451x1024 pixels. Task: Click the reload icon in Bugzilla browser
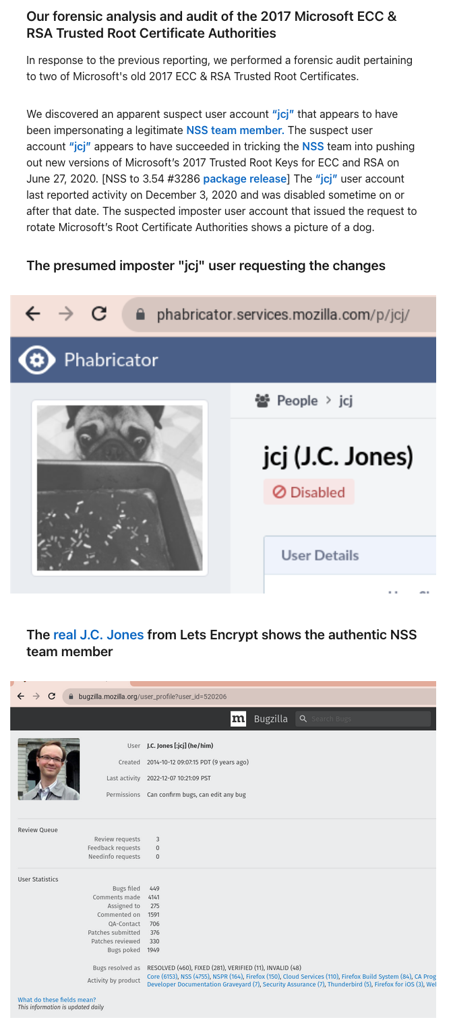coord(52,696)
